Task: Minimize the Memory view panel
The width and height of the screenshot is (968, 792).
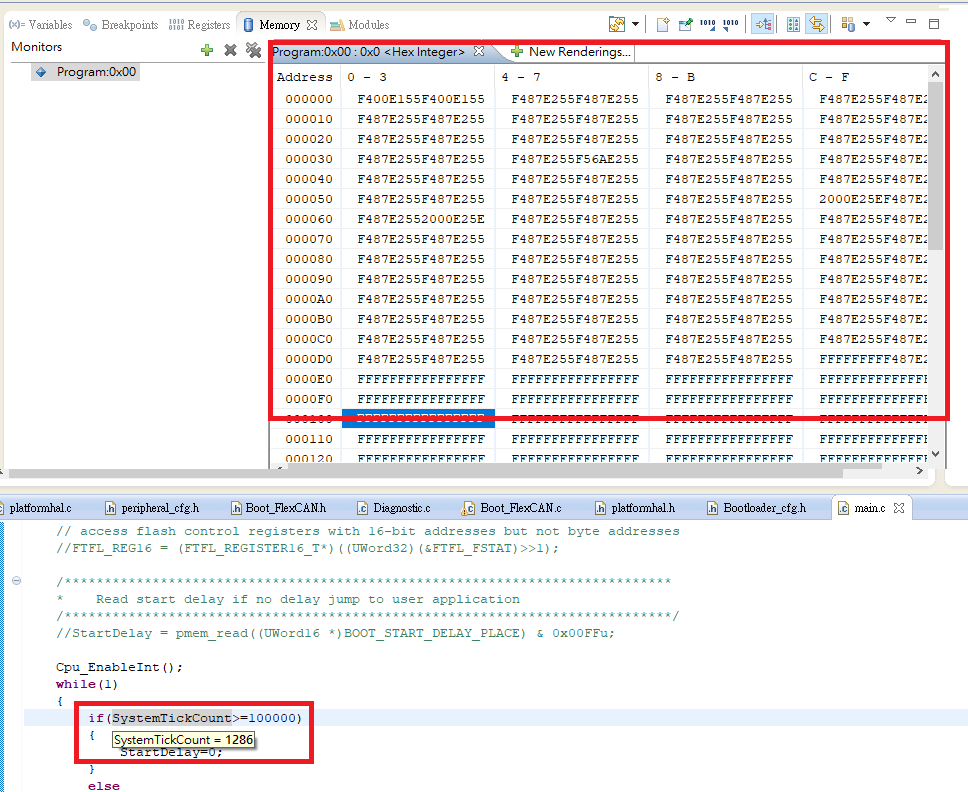Action: tap(911, 21)
